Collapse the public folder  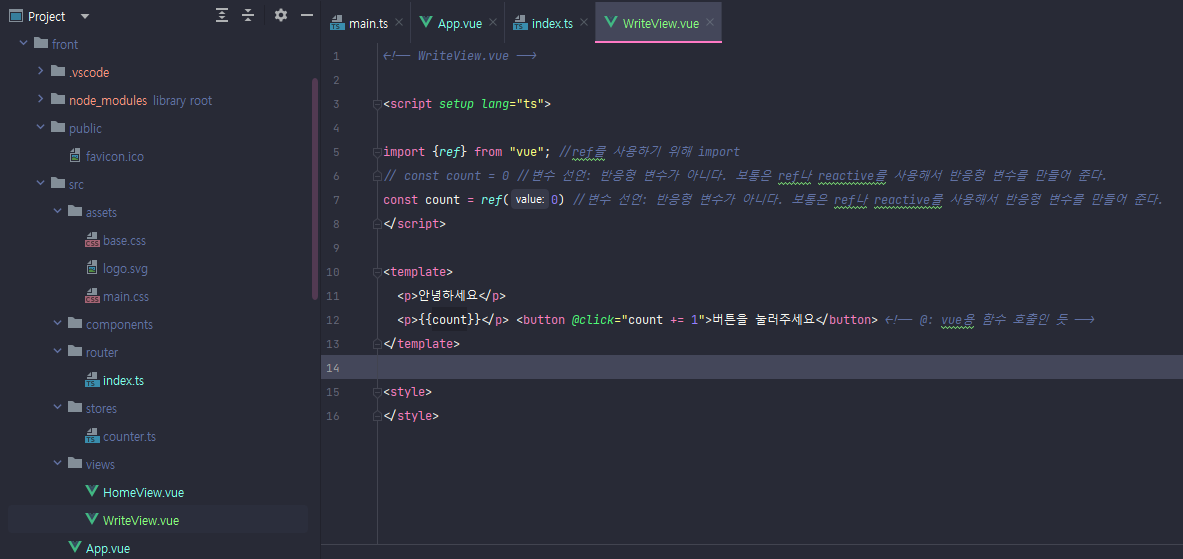(40, 127)
